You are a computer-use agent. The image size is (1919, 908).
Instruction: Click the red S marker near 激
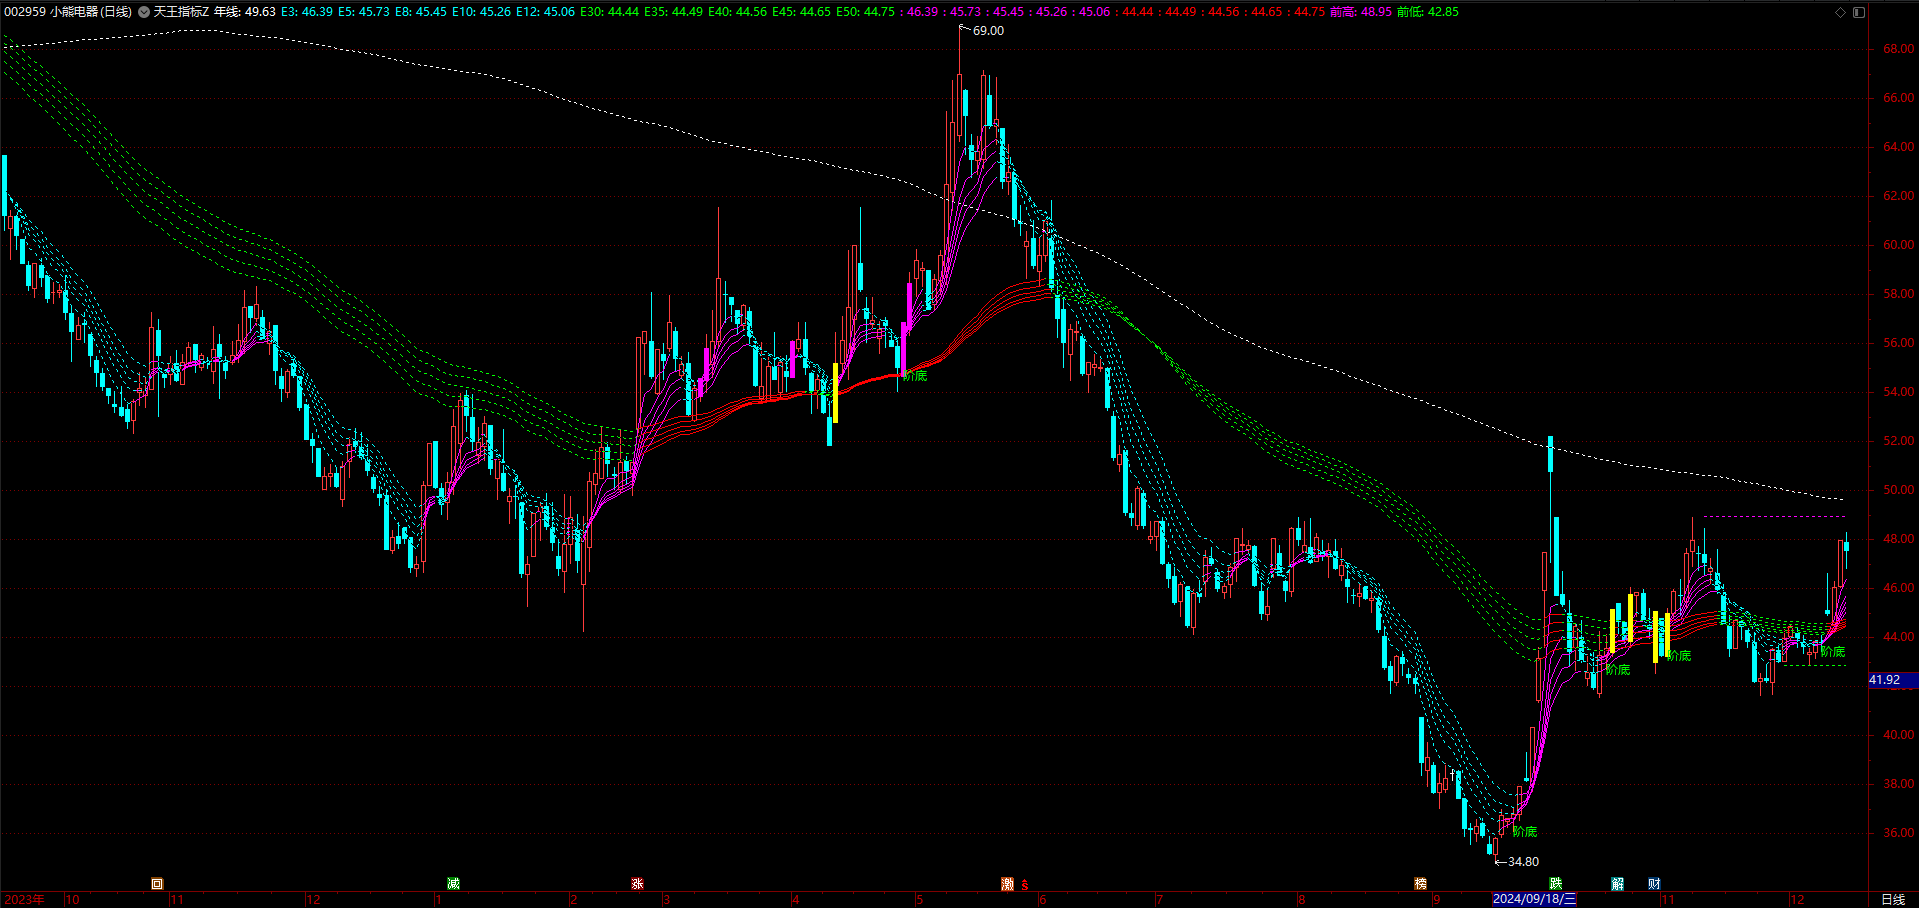(x=1025, y=885)
